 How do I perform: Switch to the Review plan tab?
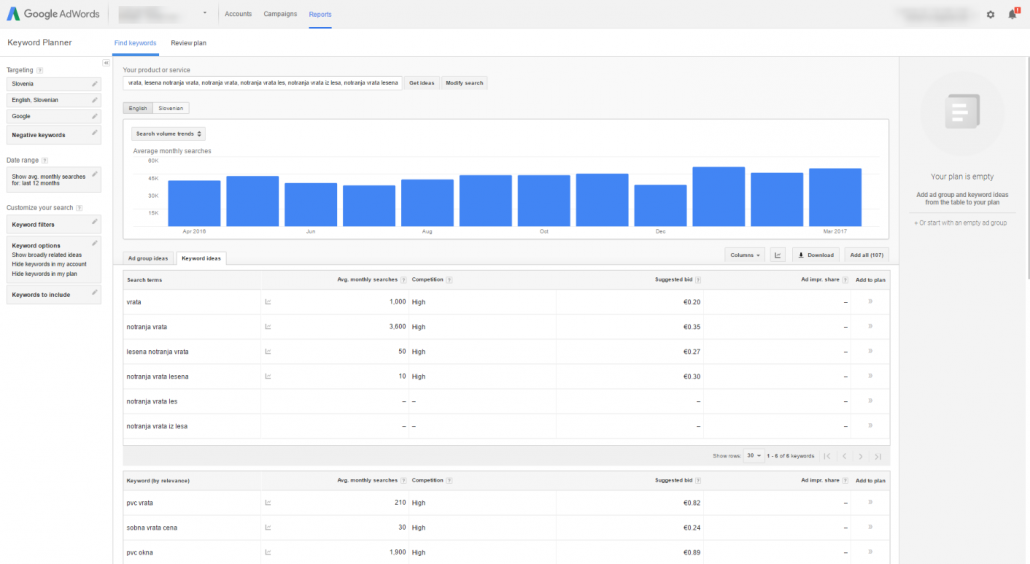click(188, 43)
